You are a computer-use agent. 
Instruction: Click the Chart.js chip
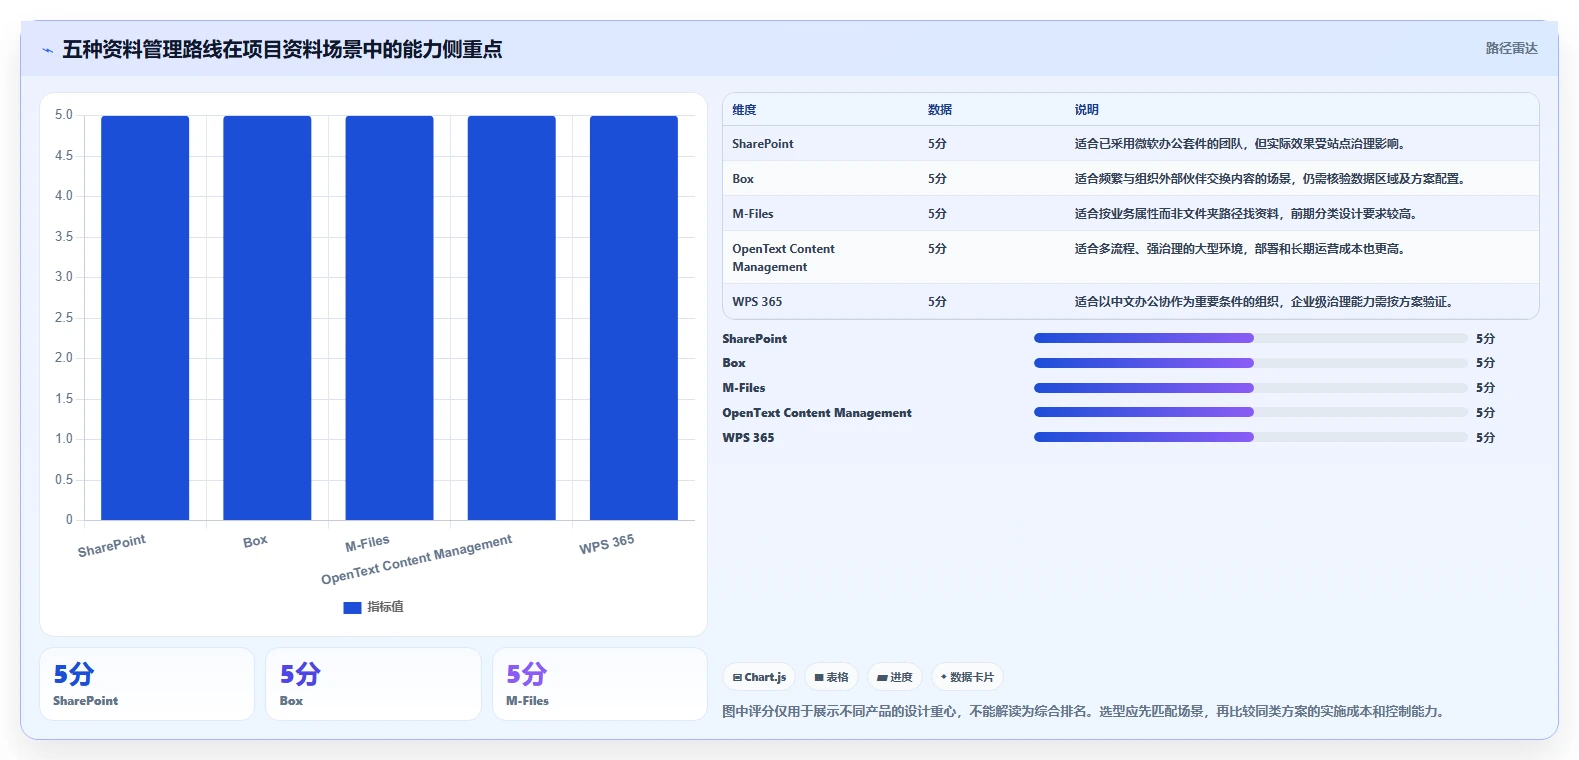[x=759, y=677]
